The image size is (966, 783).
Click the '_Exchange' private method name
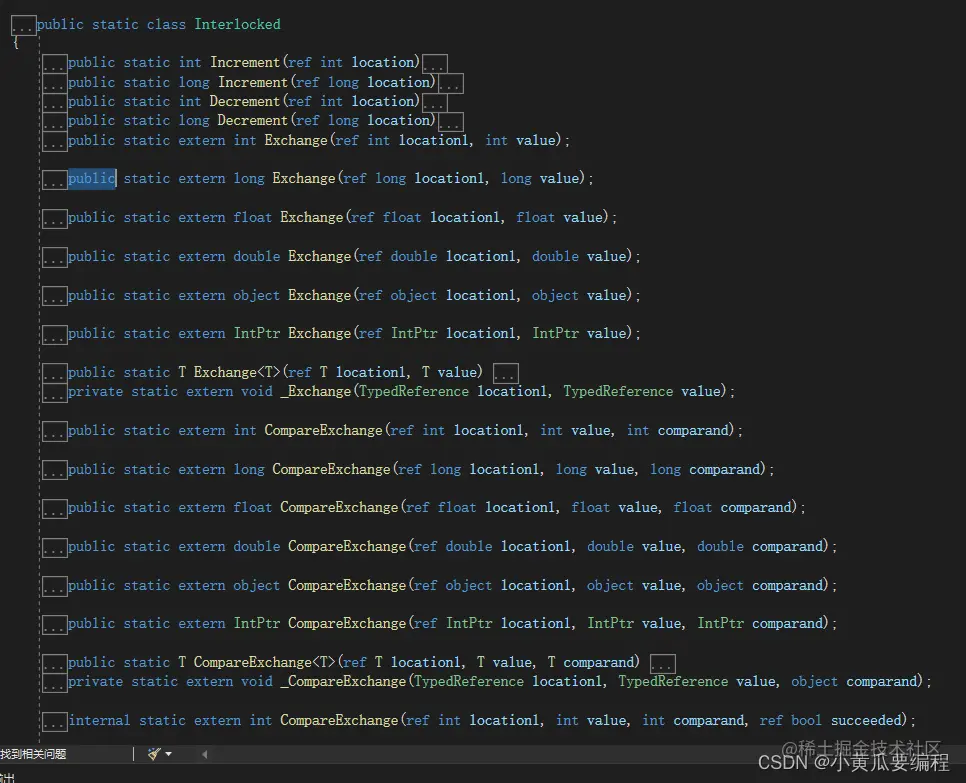coord(315,392)
